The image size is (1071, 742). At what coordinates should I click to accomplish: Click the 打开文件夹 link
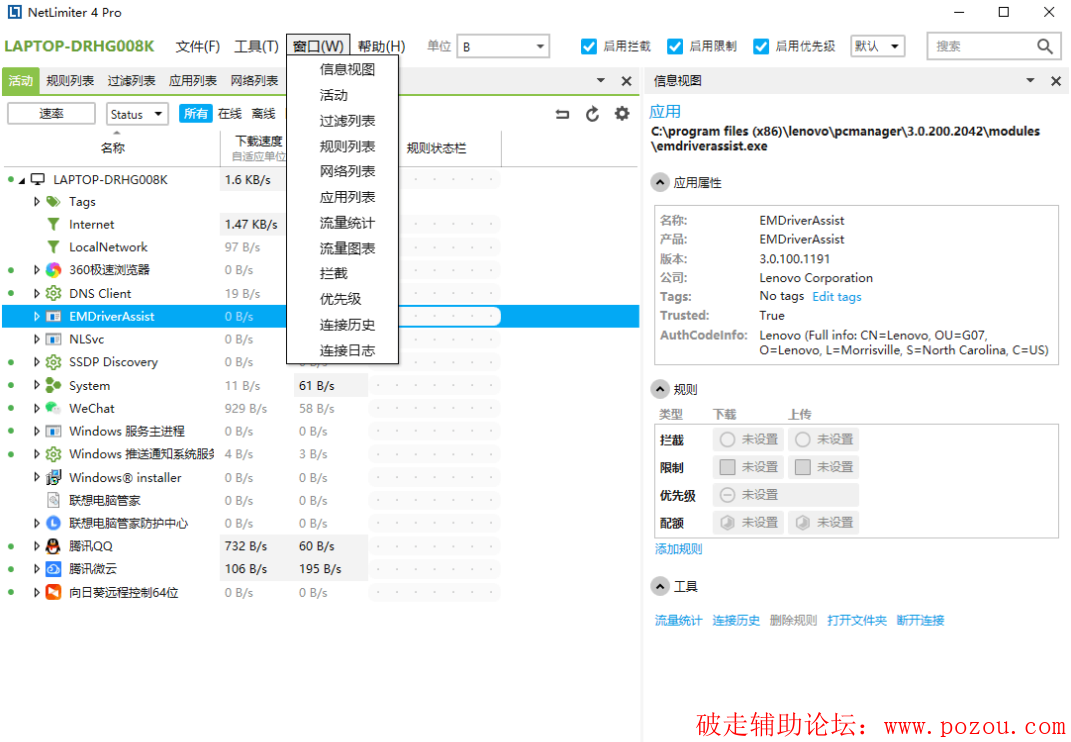click(x=857, y=620)
